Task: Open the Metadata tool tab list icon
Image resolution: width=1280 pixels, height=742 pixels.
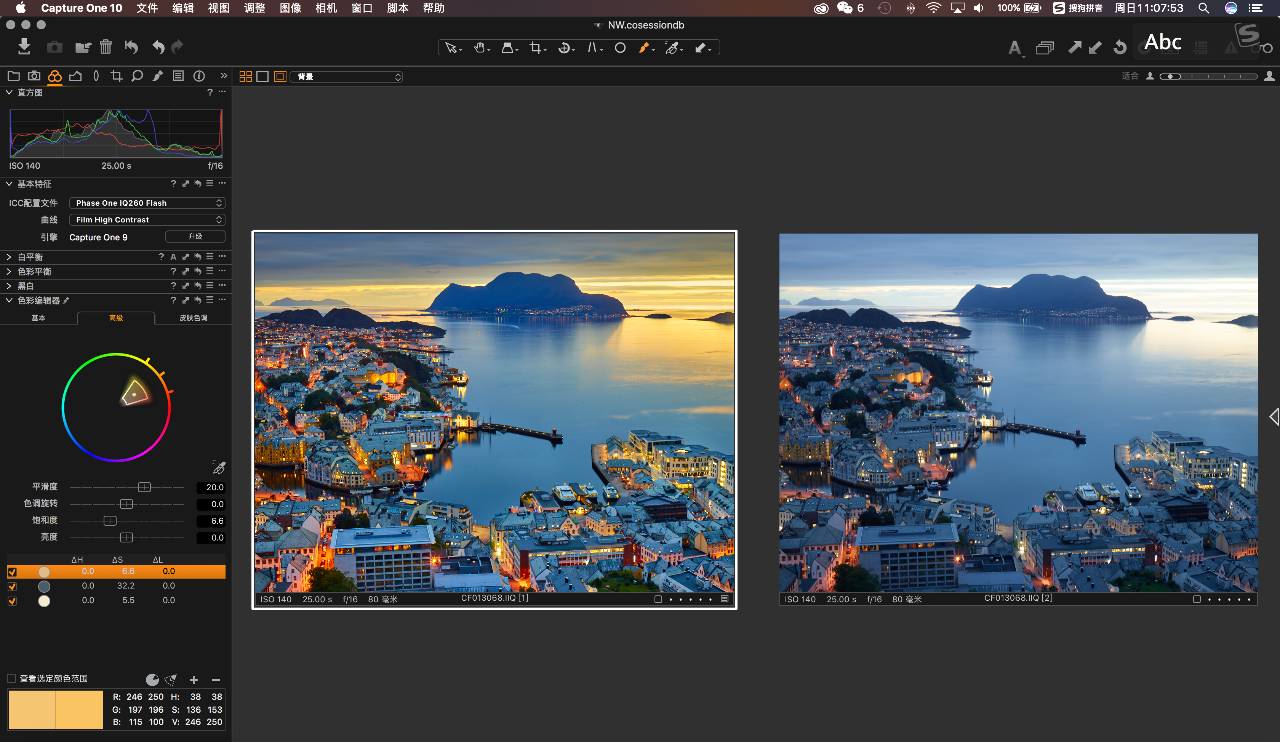Action: pos(178,76)
